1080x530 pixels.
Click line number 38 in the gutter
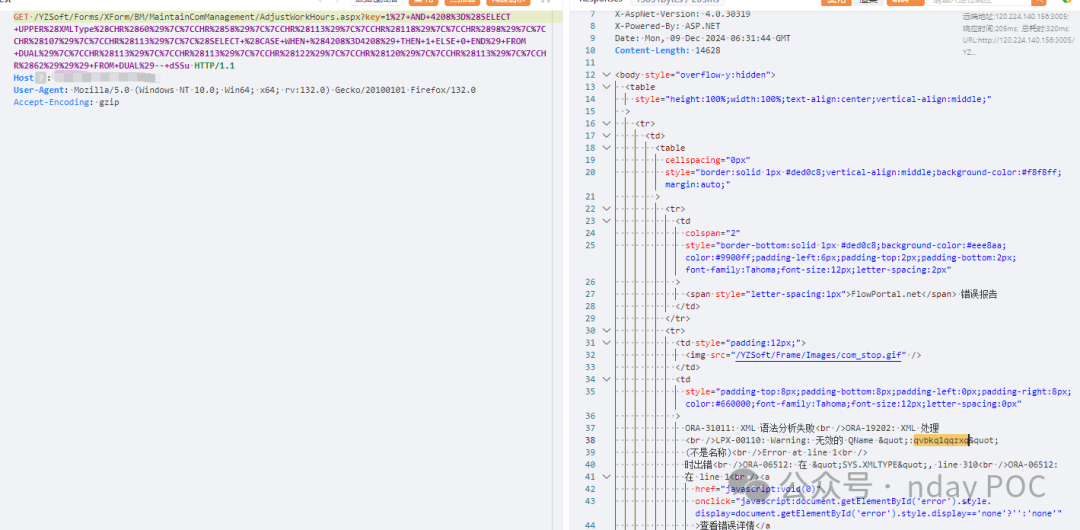point(588,440)
